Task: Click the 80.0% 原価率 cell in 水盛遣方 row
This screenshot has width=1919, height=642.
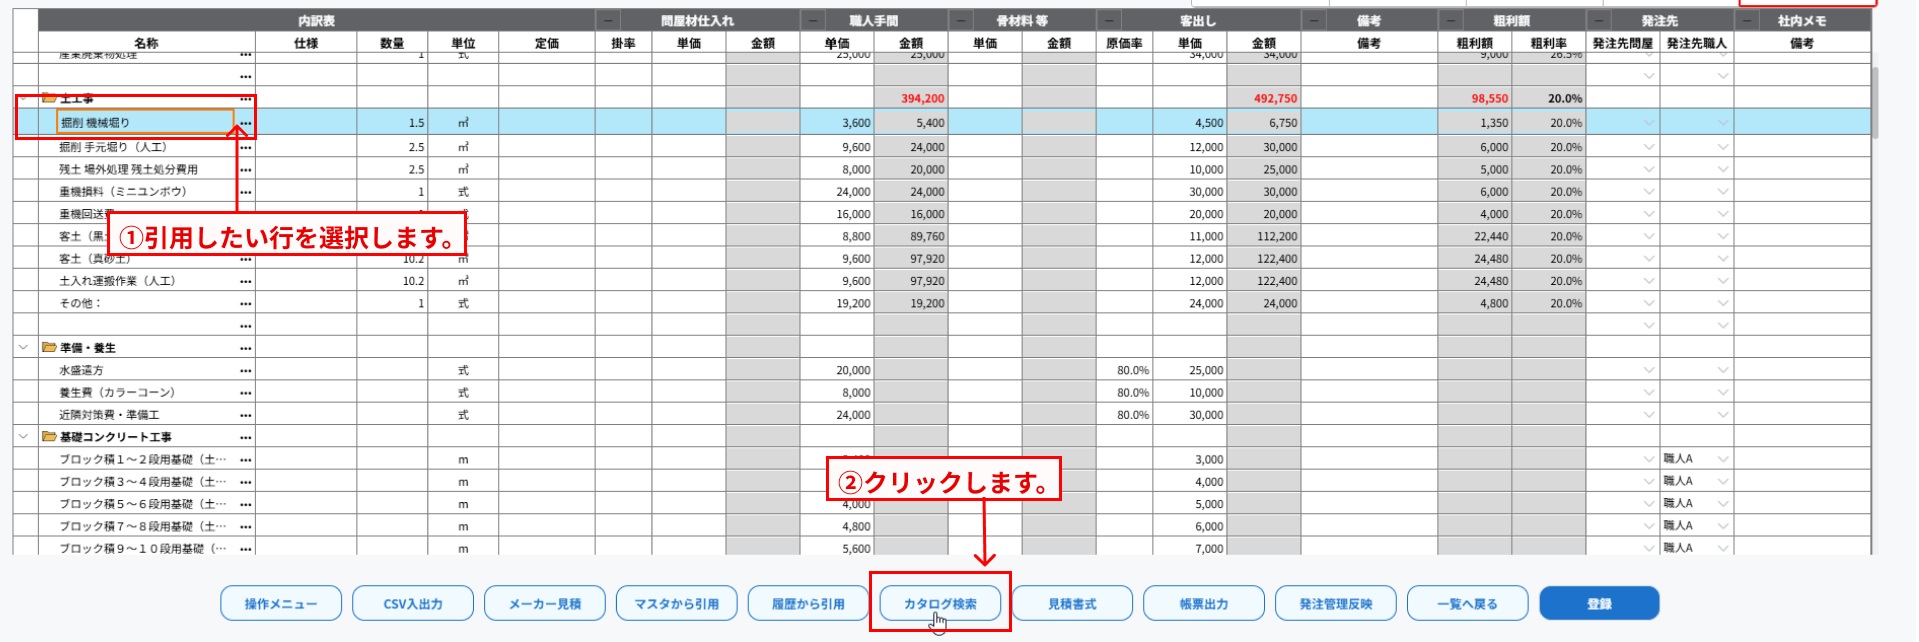Action: click(x=1124, y=371)
